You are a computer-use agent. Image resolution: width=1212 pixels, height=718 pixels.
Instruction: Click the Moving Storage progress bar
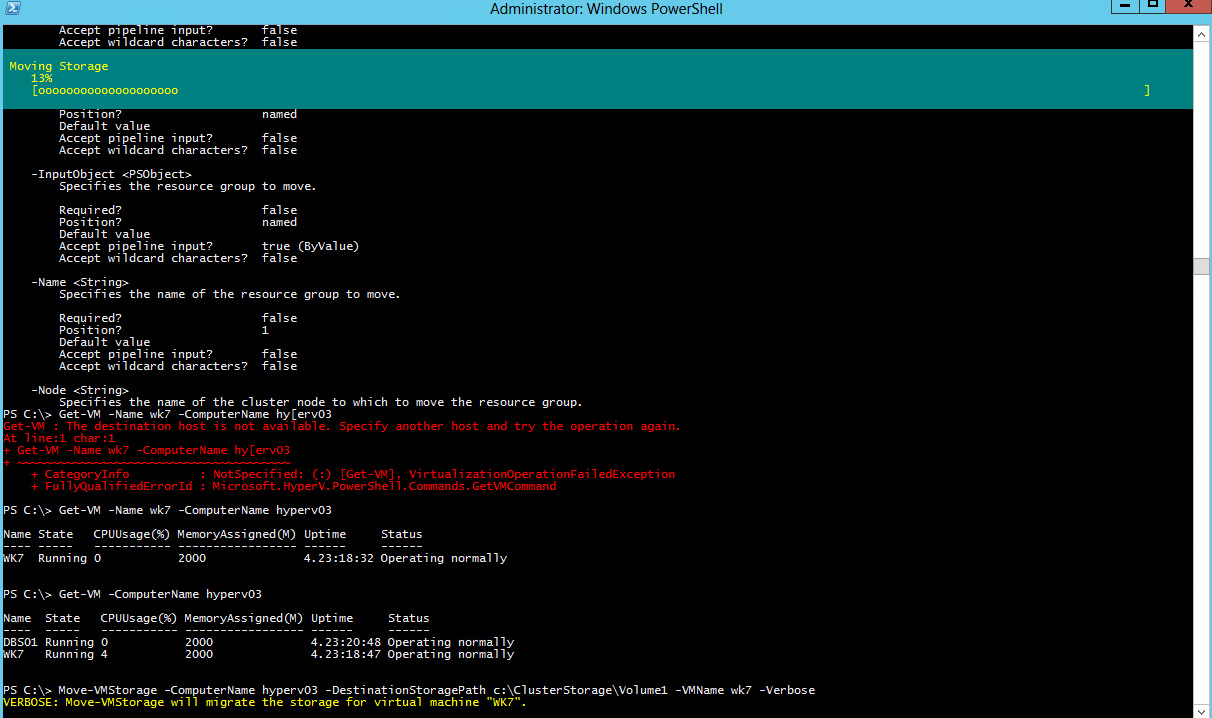pyautogui.click(x=590, y=91)
